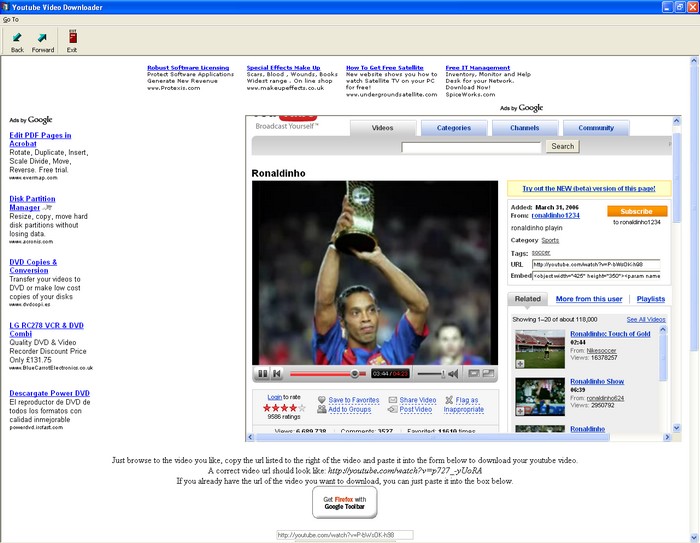Viewport: 700px width, 543px height.
Task: Click the Post Video icon
Action: [392, 409]
